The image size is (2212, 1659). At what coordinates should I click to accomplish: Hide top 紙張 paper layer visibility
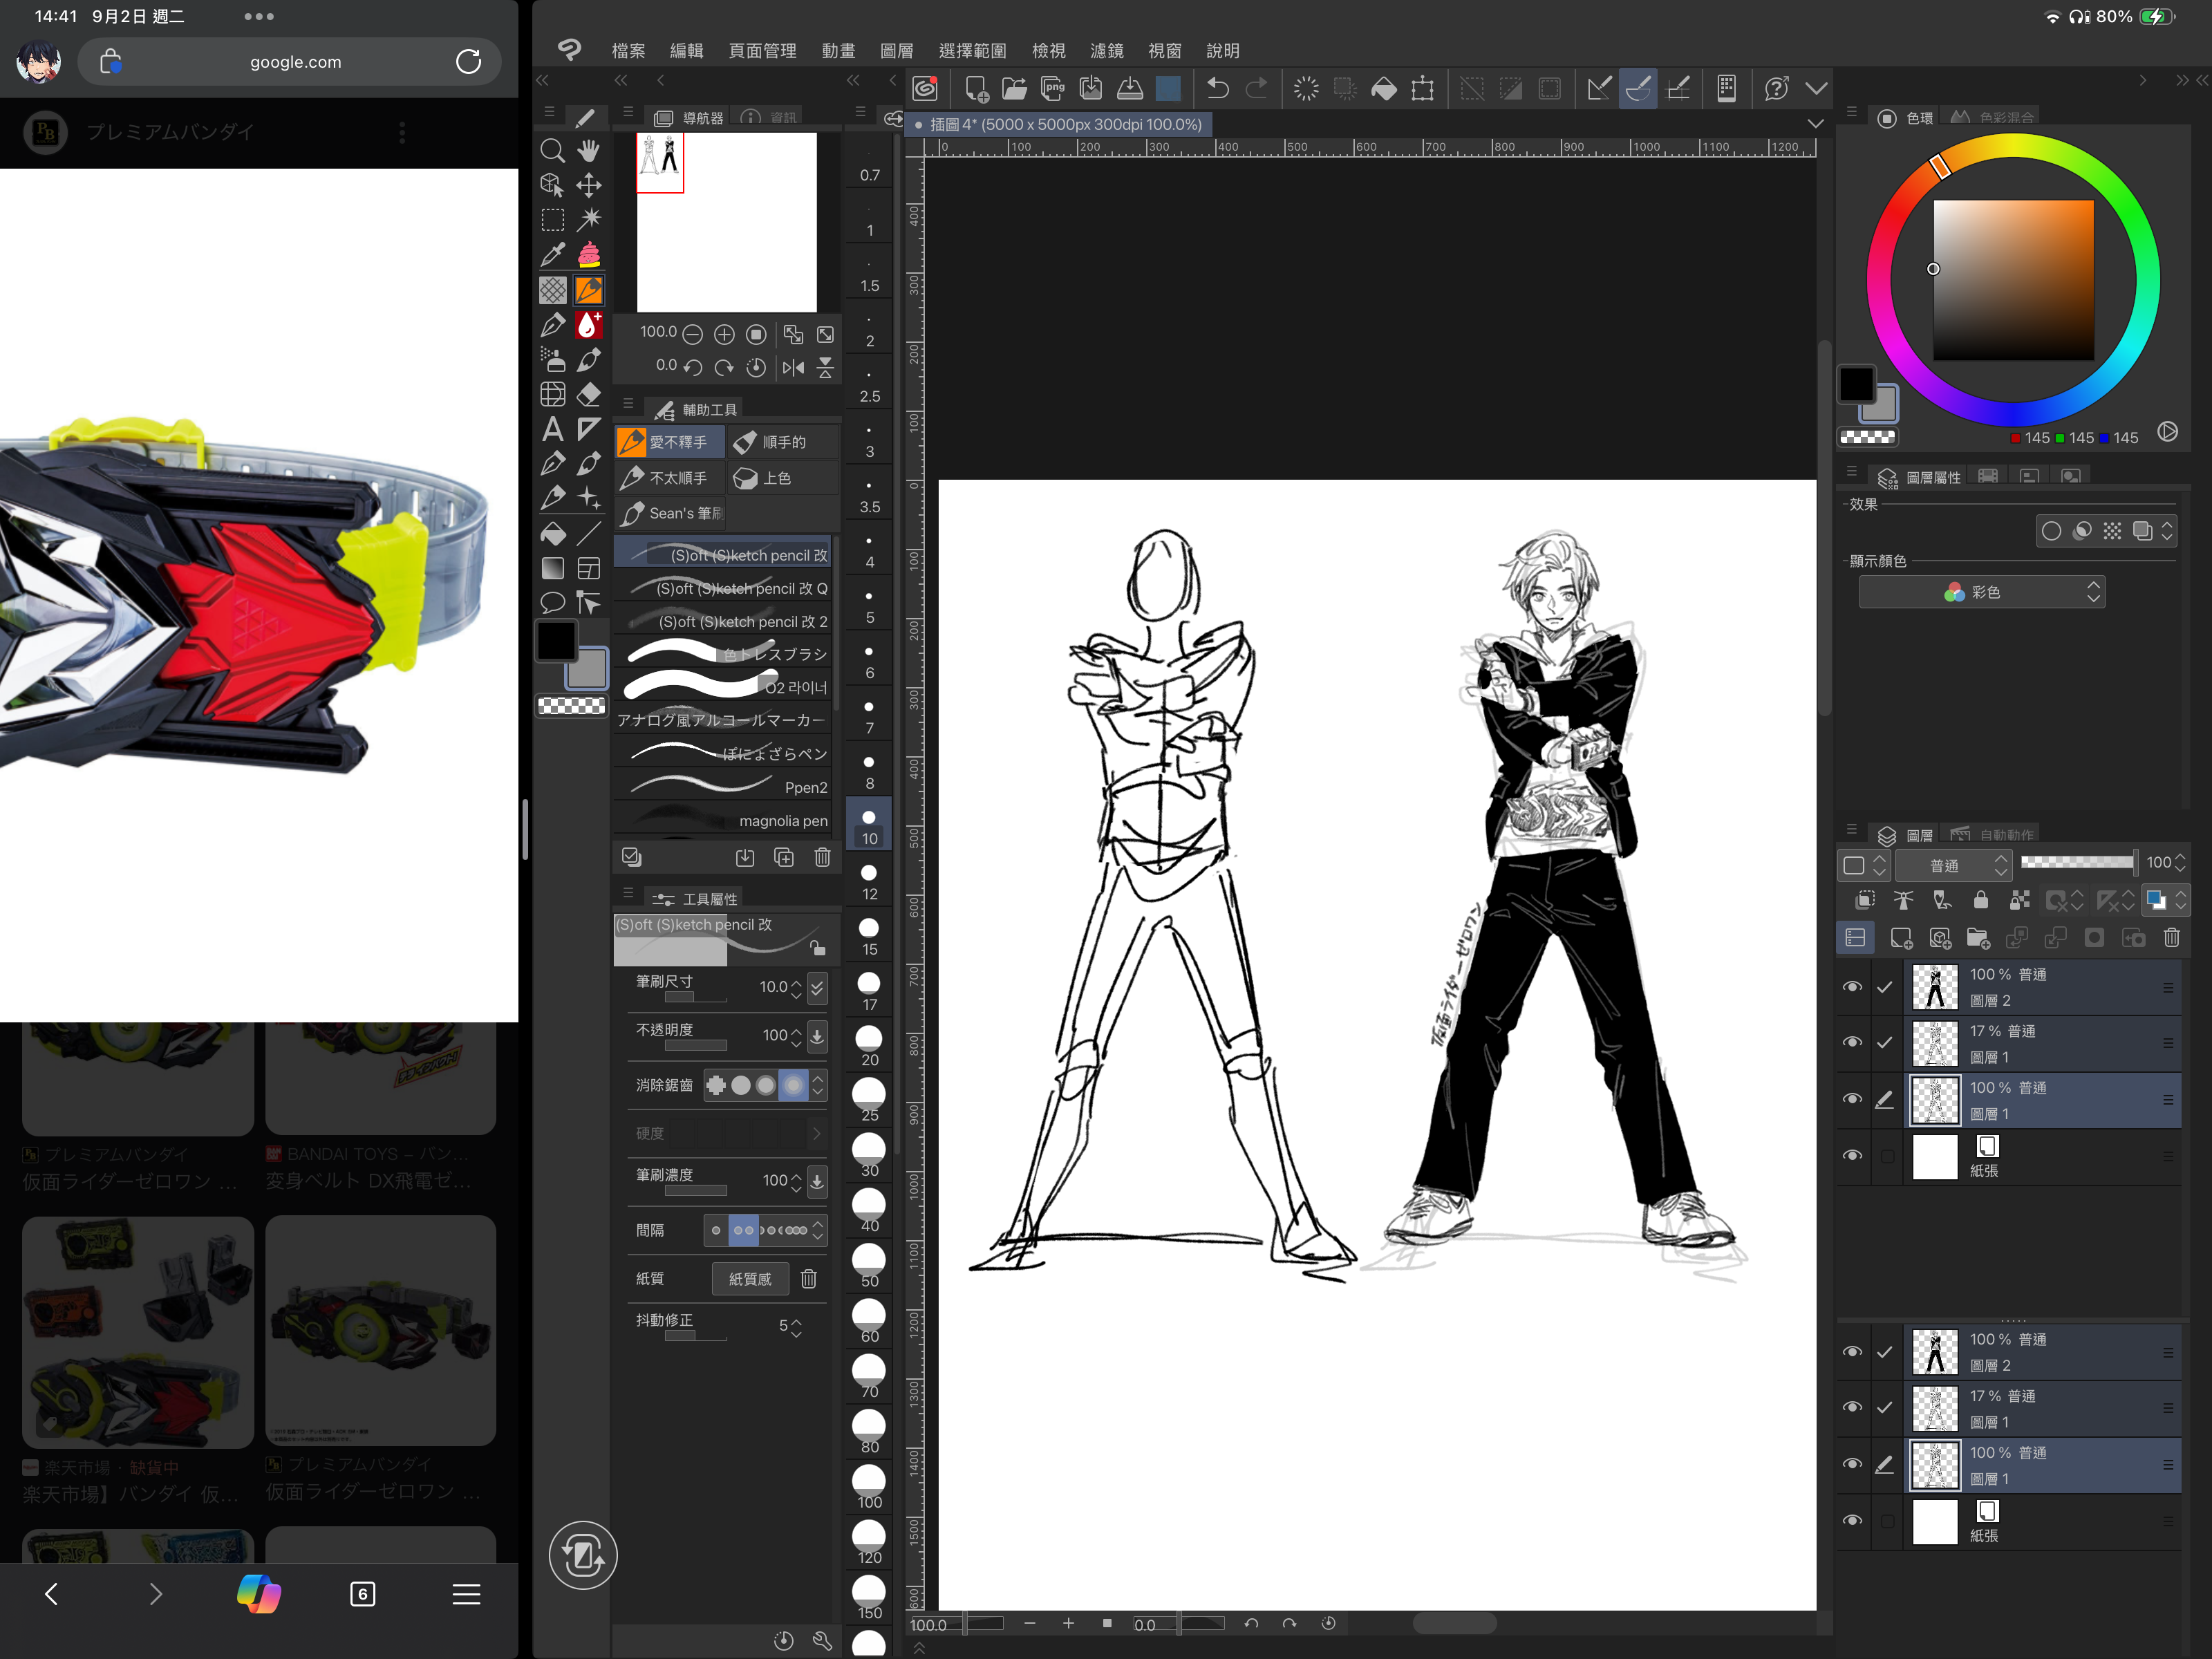(1852, 1156)
